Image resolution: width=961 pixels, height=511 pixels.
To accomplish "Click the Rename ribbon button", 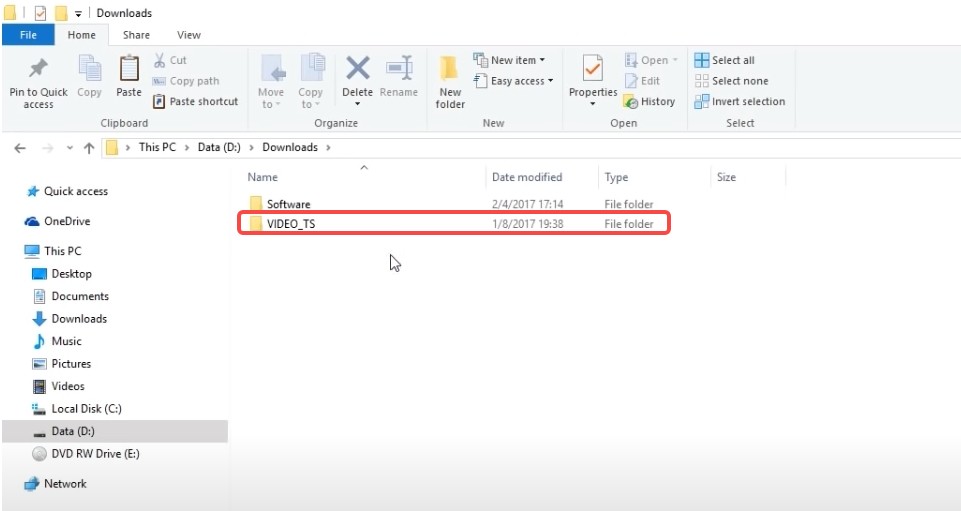I will tap(398, 76).
